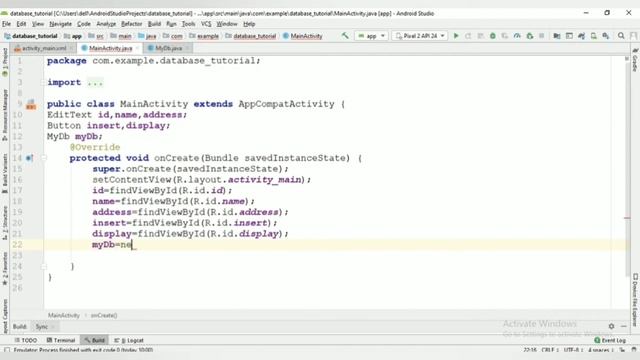The height and width of the screenshot is (360, 640).
Task: Select the MainActivity.java editor tab
Action: pos(110,48)
